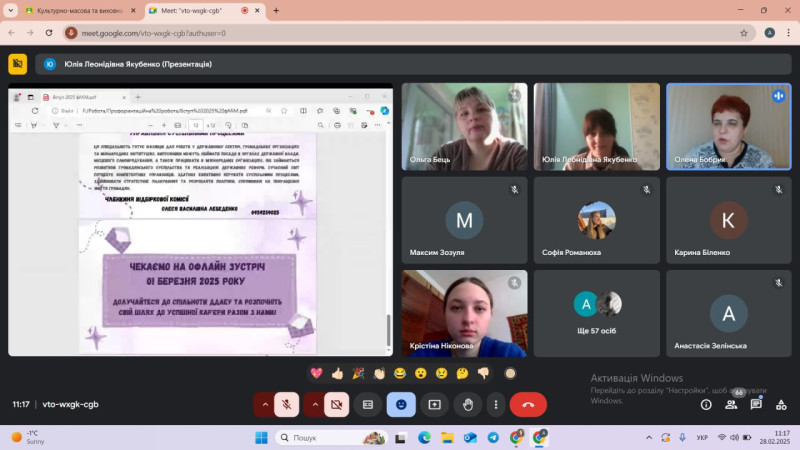
Task: Expand audio settings arrow beside microphone
Action: (264, 404)
